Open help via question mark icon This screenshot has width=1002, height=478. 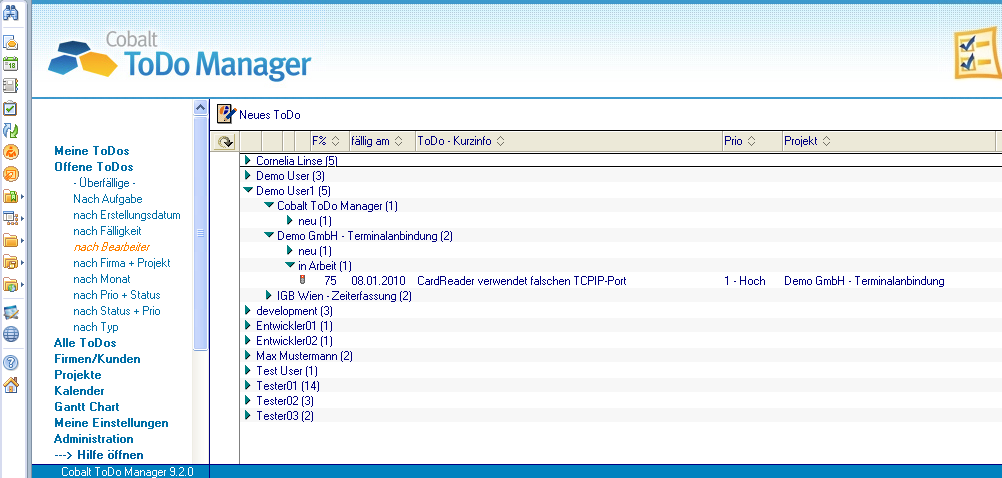11,363
